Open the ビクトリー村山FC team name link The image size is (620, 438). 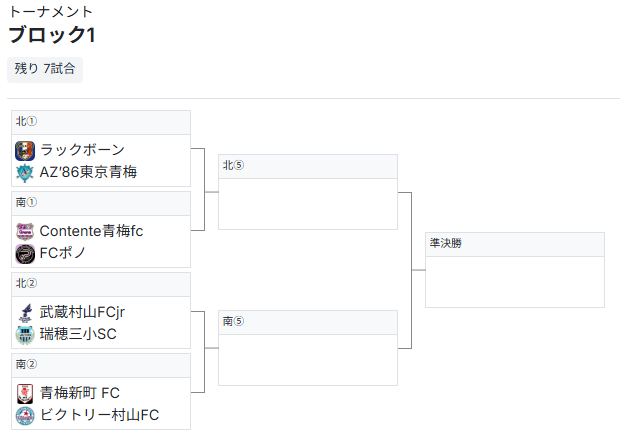(x=99, y=415)
